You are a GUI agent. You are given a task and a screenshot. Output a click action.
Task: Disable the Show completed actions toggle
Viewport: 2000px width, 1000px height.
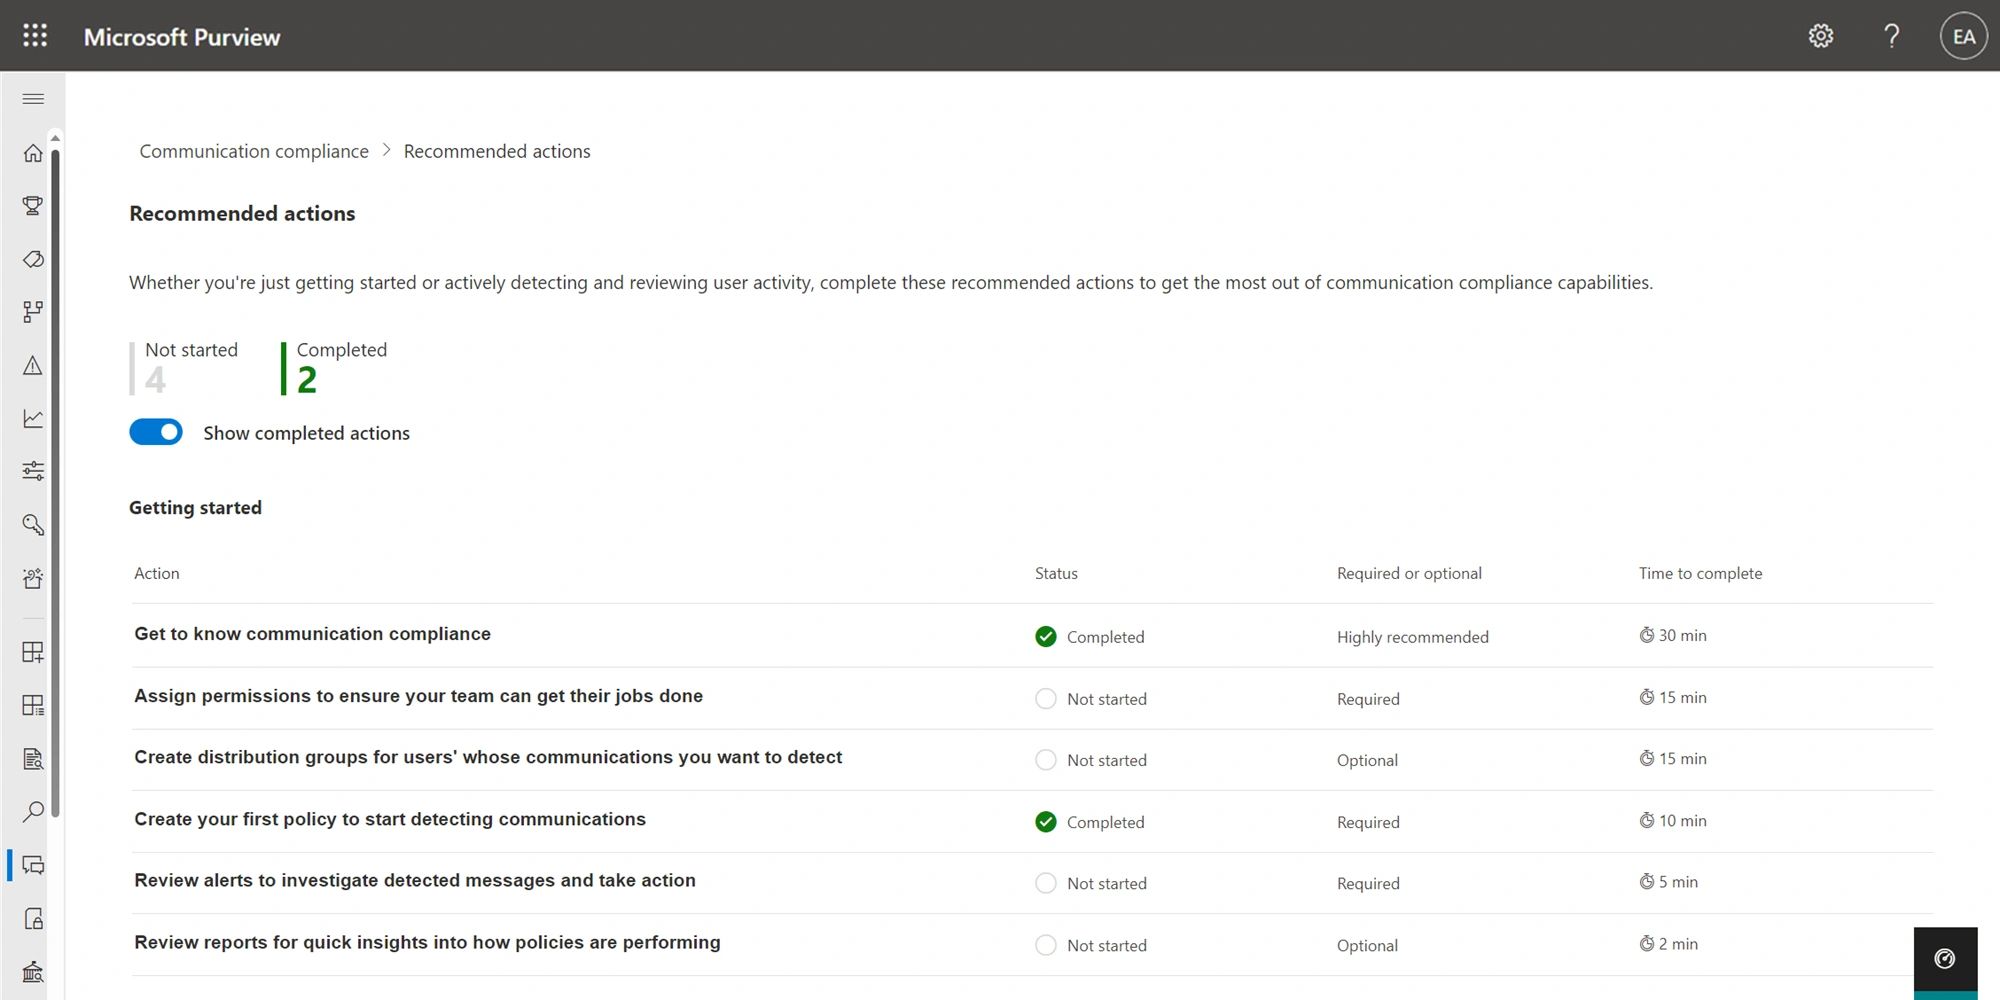[156, 432]
